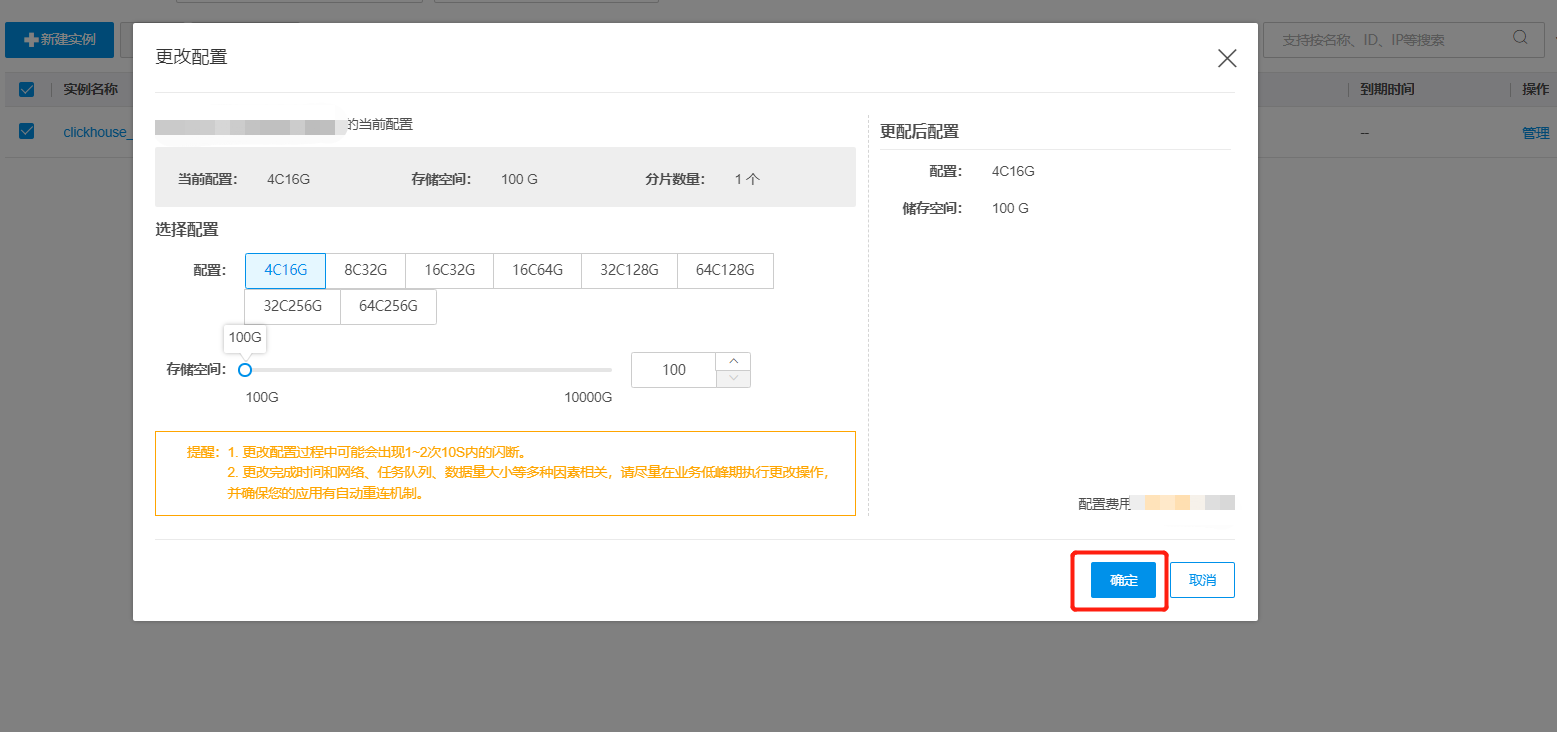This screenshot has width=1557, height=732.
Task: Click the 新建实例 button
Action: [x=60, y=40]
